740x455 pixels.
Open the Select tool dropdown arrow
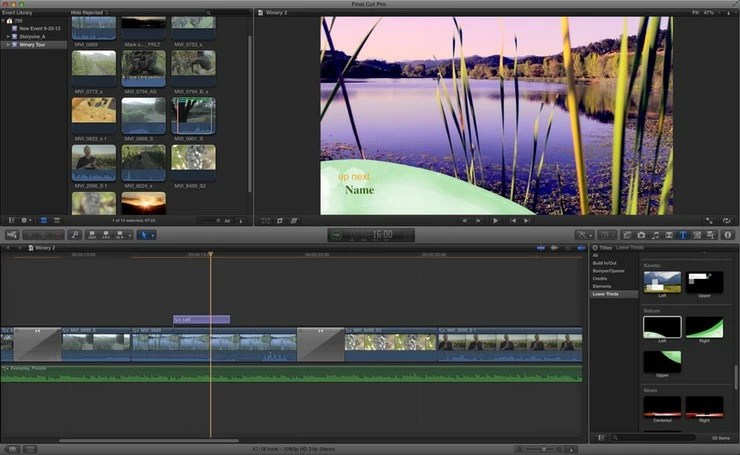153,235
